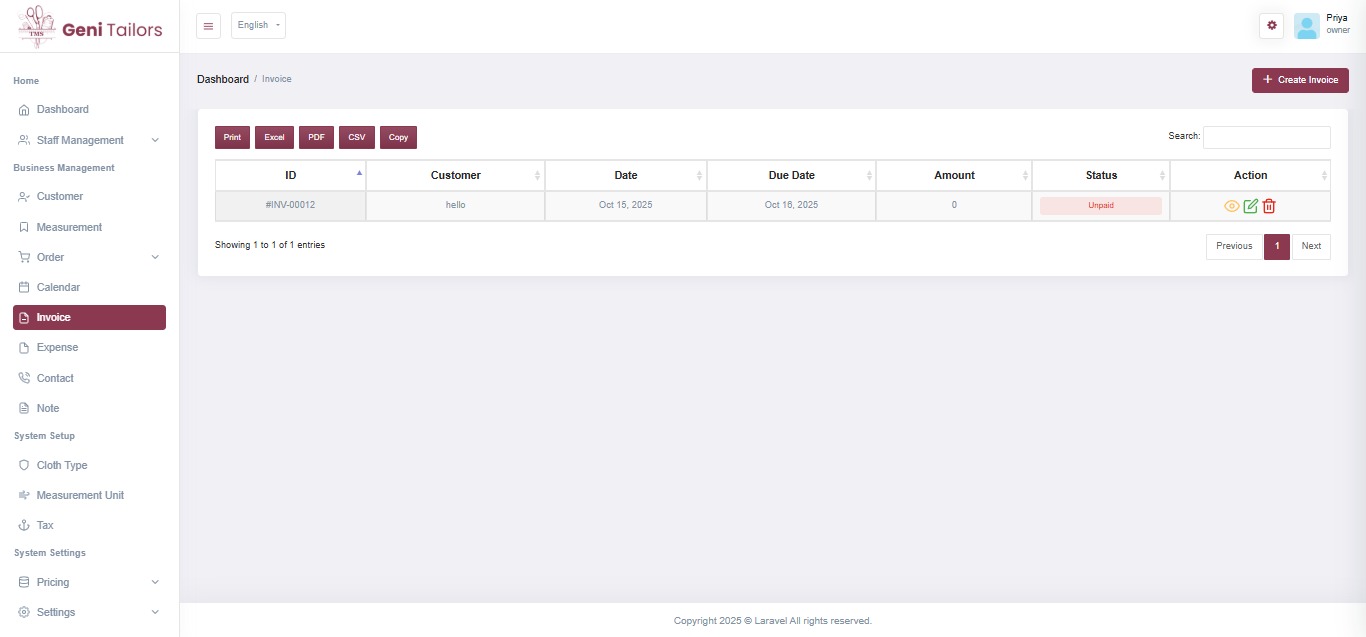Open the English language dropdown

click(258, 26)
